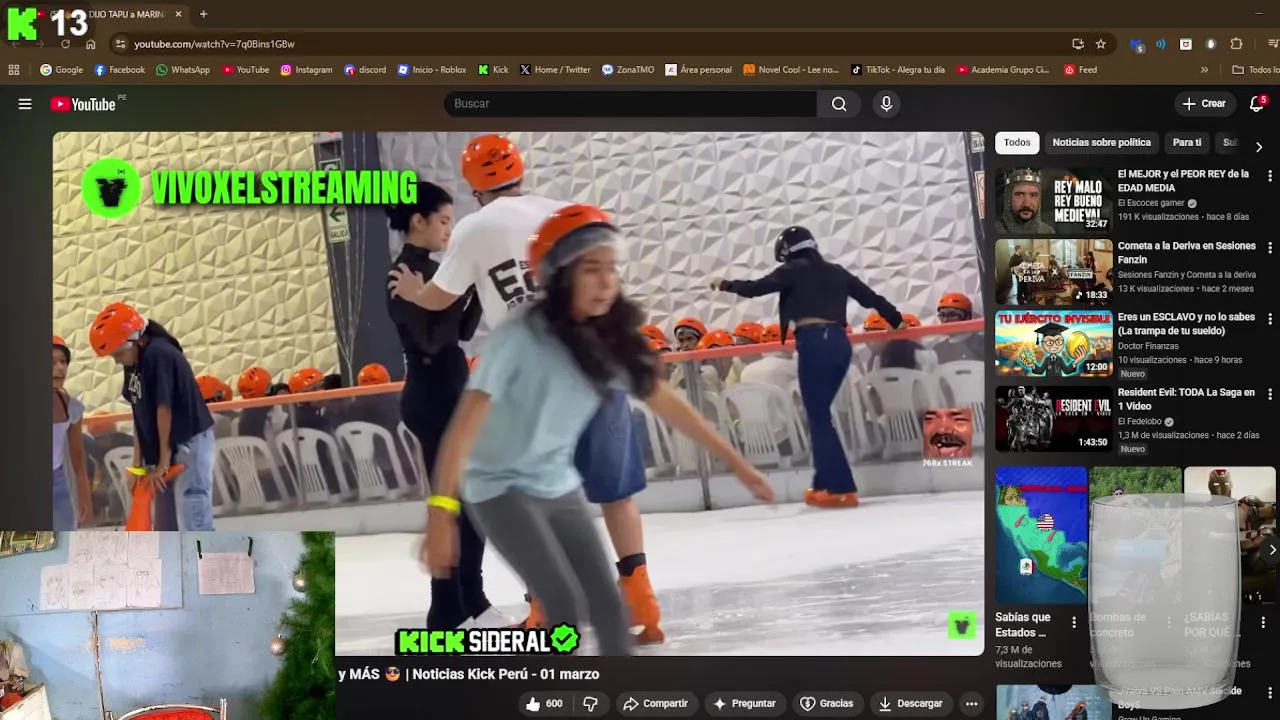Open the WhatsApp bookmark
Screen dimensions: 1280x720
coord(183,70)
